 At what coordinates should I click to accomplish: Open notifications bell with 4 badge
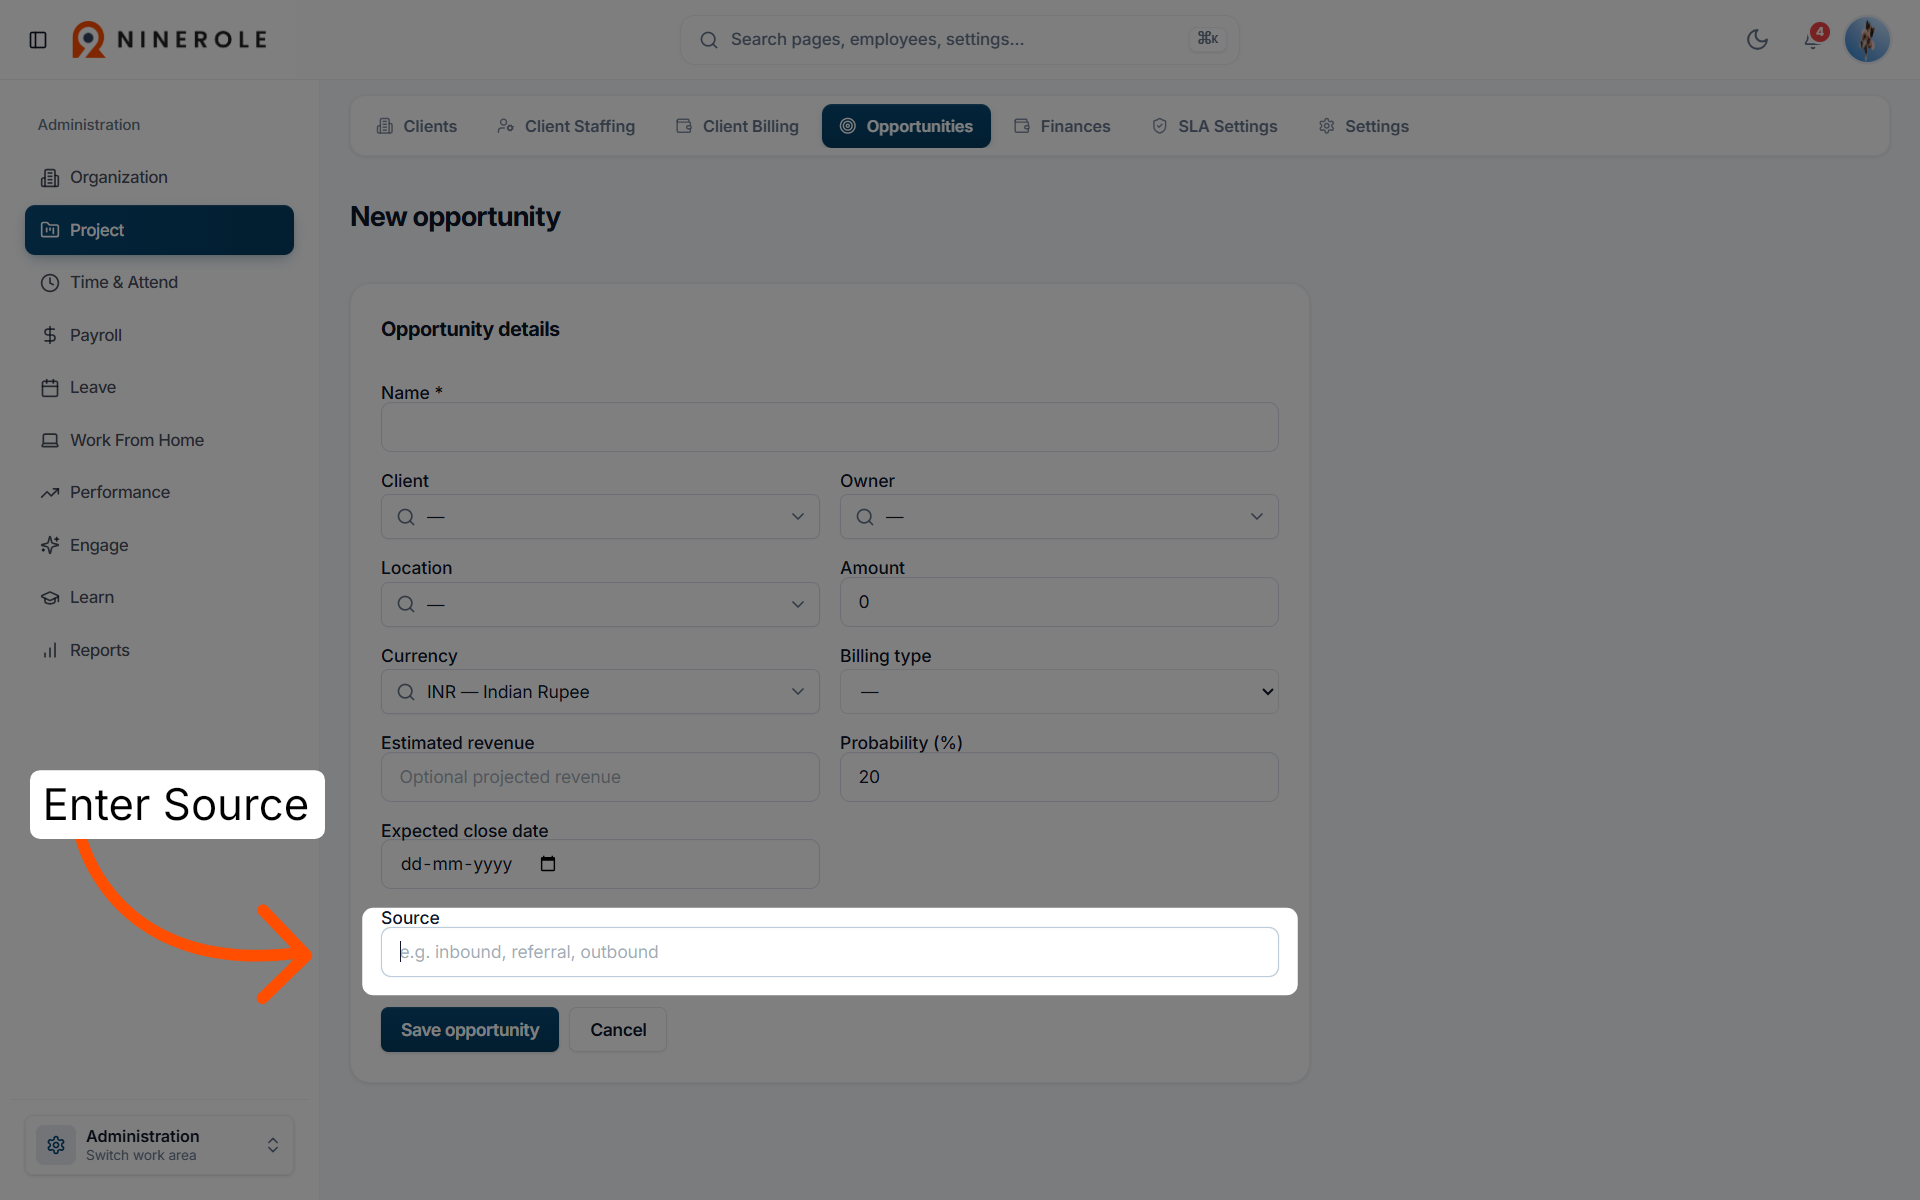(1812, 40)
